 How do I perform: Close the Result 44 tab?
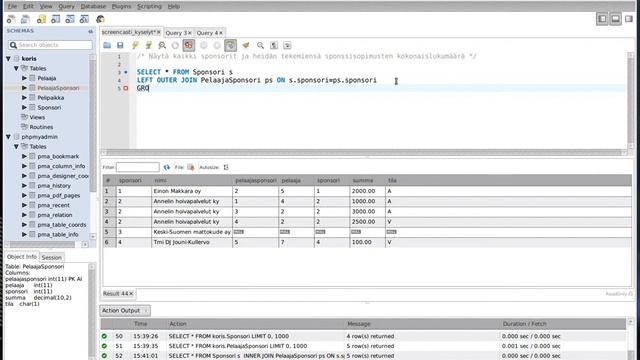coord(131,293)
